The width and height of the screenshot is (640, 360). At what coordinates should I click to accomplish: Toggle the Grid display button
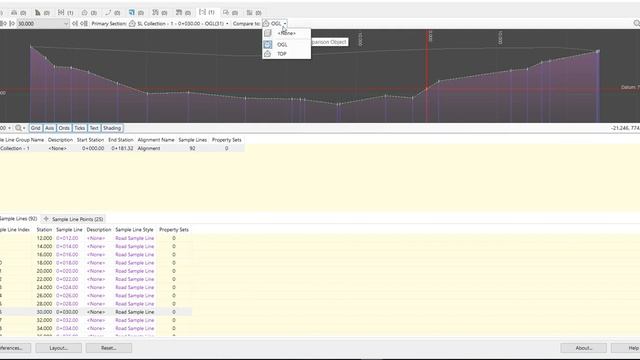36,128
